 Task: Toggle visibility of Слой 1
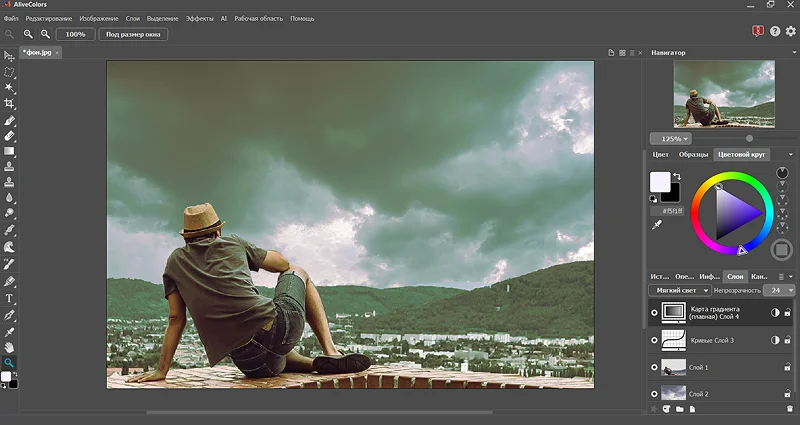pos(655,367)
